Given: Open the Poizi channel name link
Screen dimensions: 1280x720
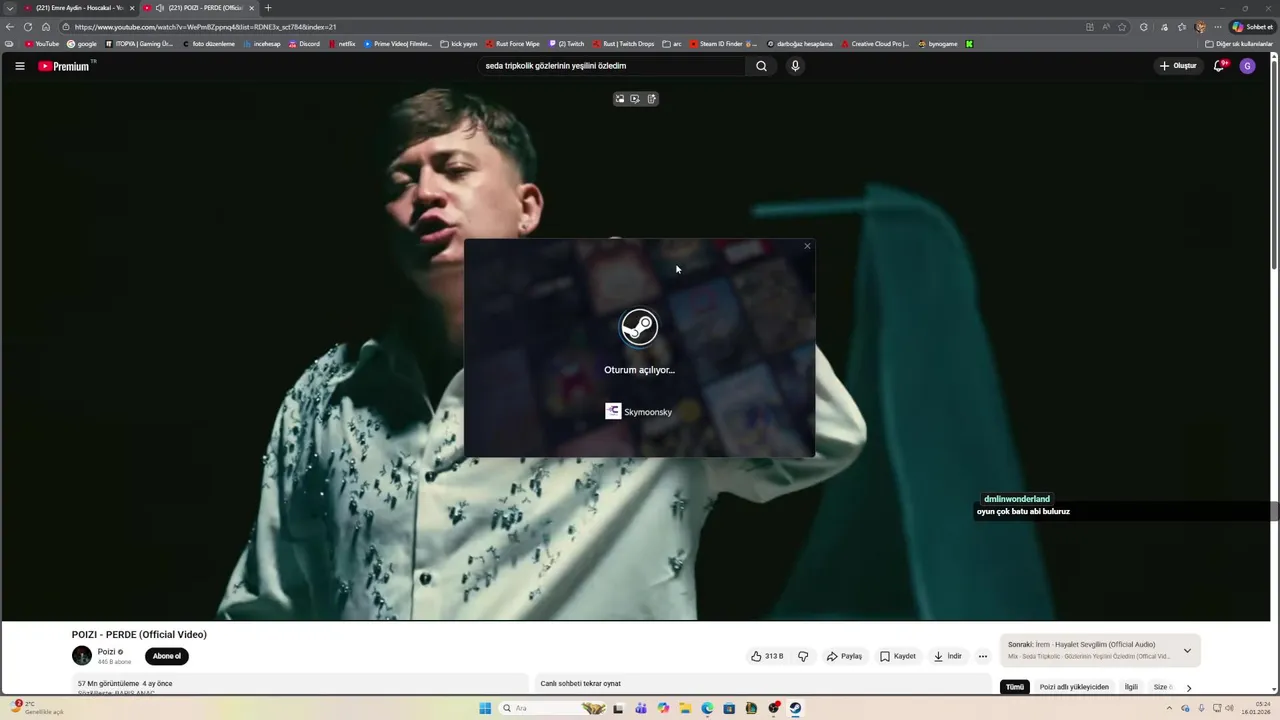Looking at the screenshot, I should pos(107,652).
